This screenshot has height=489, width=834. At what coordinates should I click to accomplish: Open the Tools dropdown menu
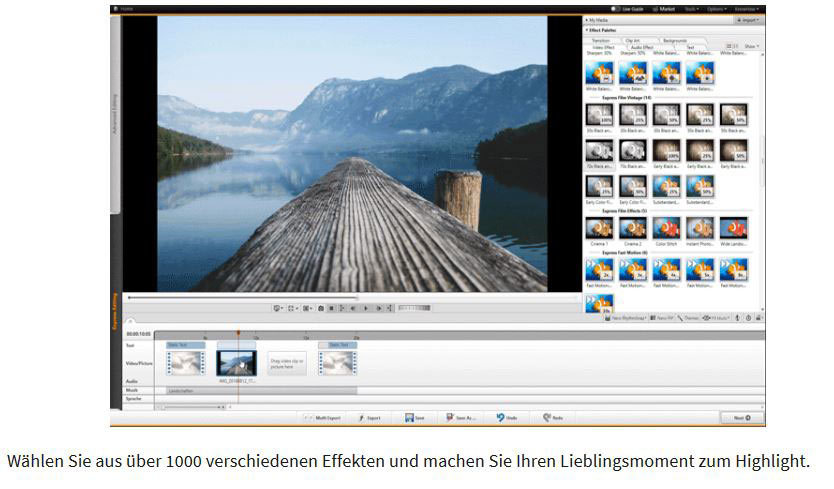click(691, 9)
